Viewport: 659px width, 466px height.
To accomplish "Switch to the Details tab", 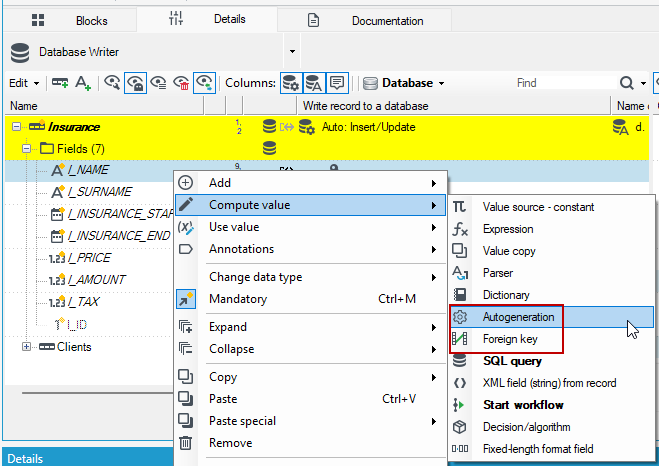I will pyautogui.click(x=207, y=19).
